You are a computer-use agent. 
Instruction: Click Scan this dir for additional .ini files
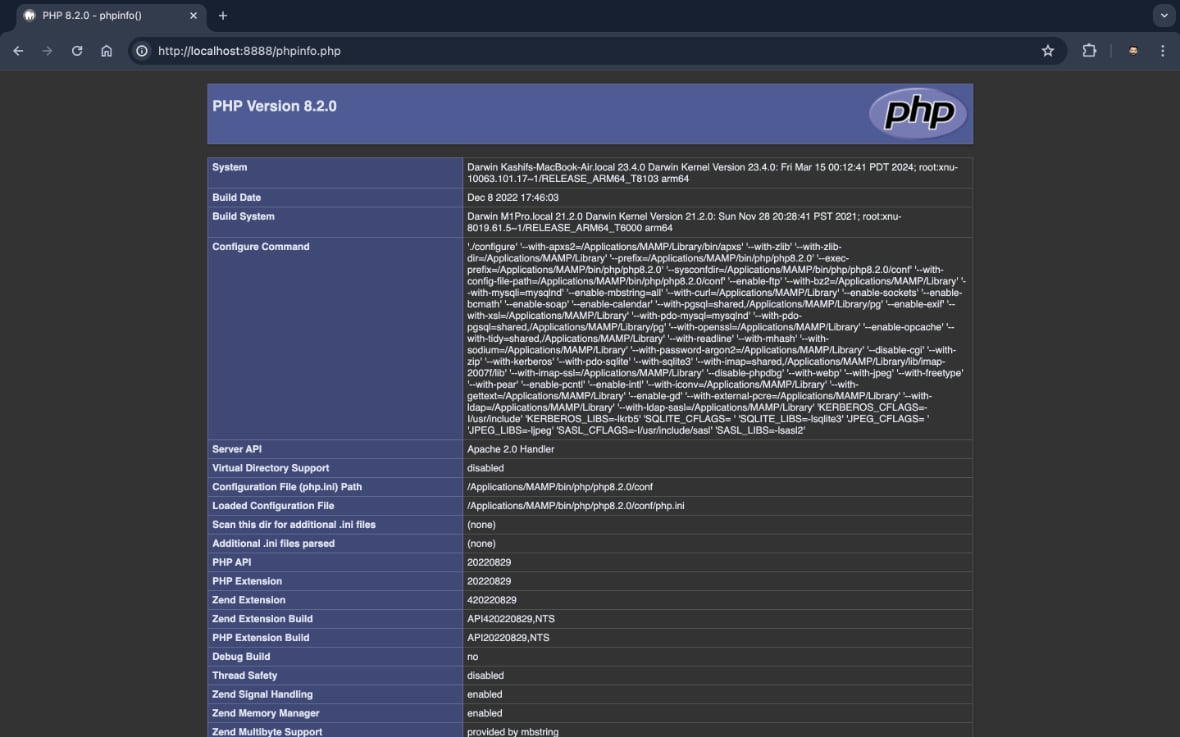point(293,524)
